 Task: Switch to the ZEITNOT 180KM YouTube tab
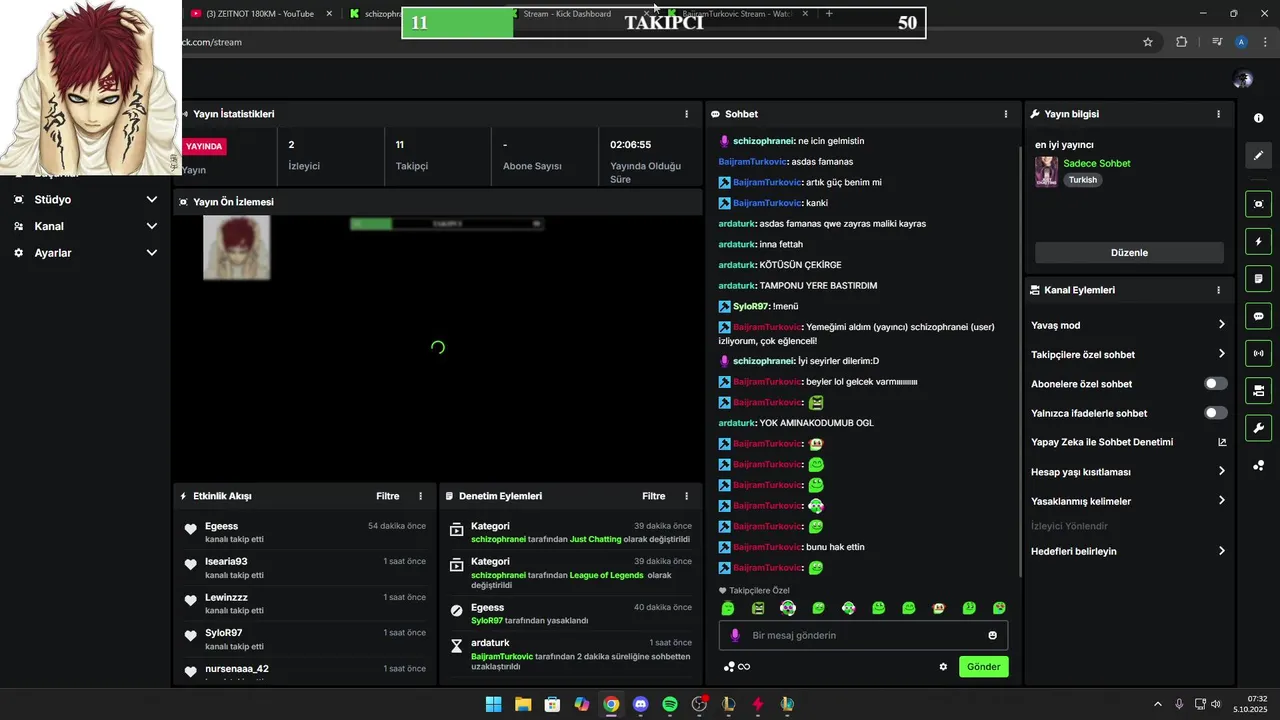pos(259,14)
